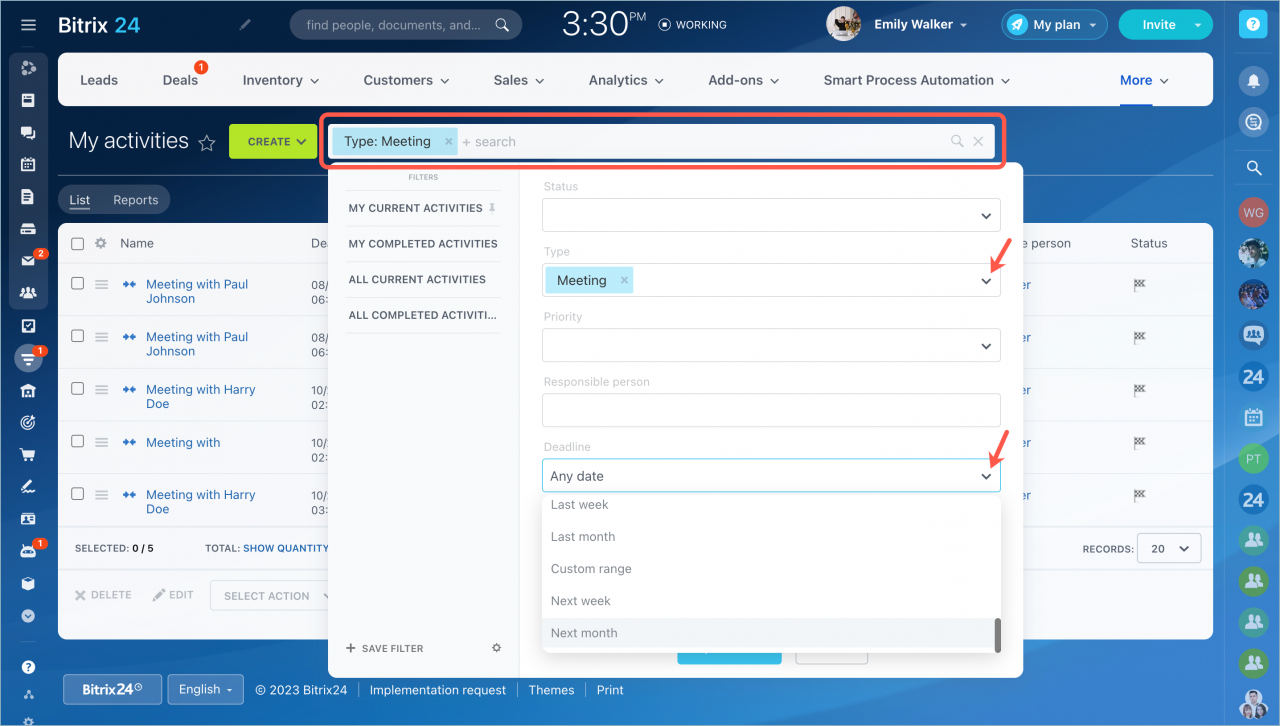This screenshot has height=726, width=1280.
Task: Open the target marketing icon in sidebar
Action: tap(28, 422)
